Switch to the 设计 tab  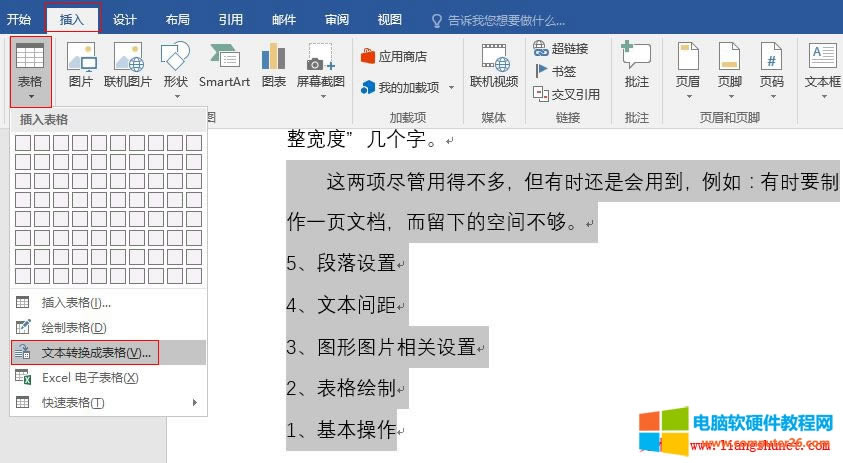click(x=125, y=20)
